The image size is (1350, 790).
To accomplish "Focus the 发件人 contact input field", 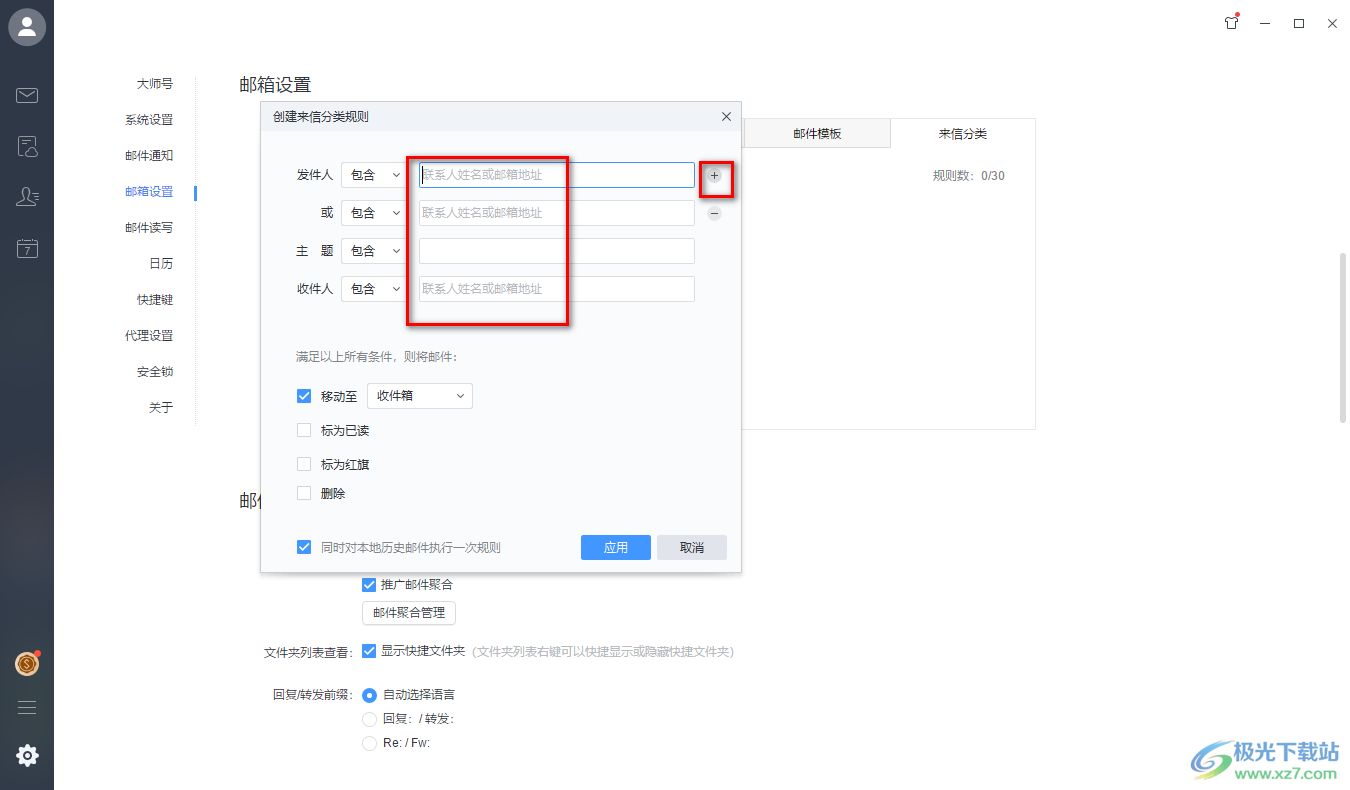I will (x=557, y=175).
